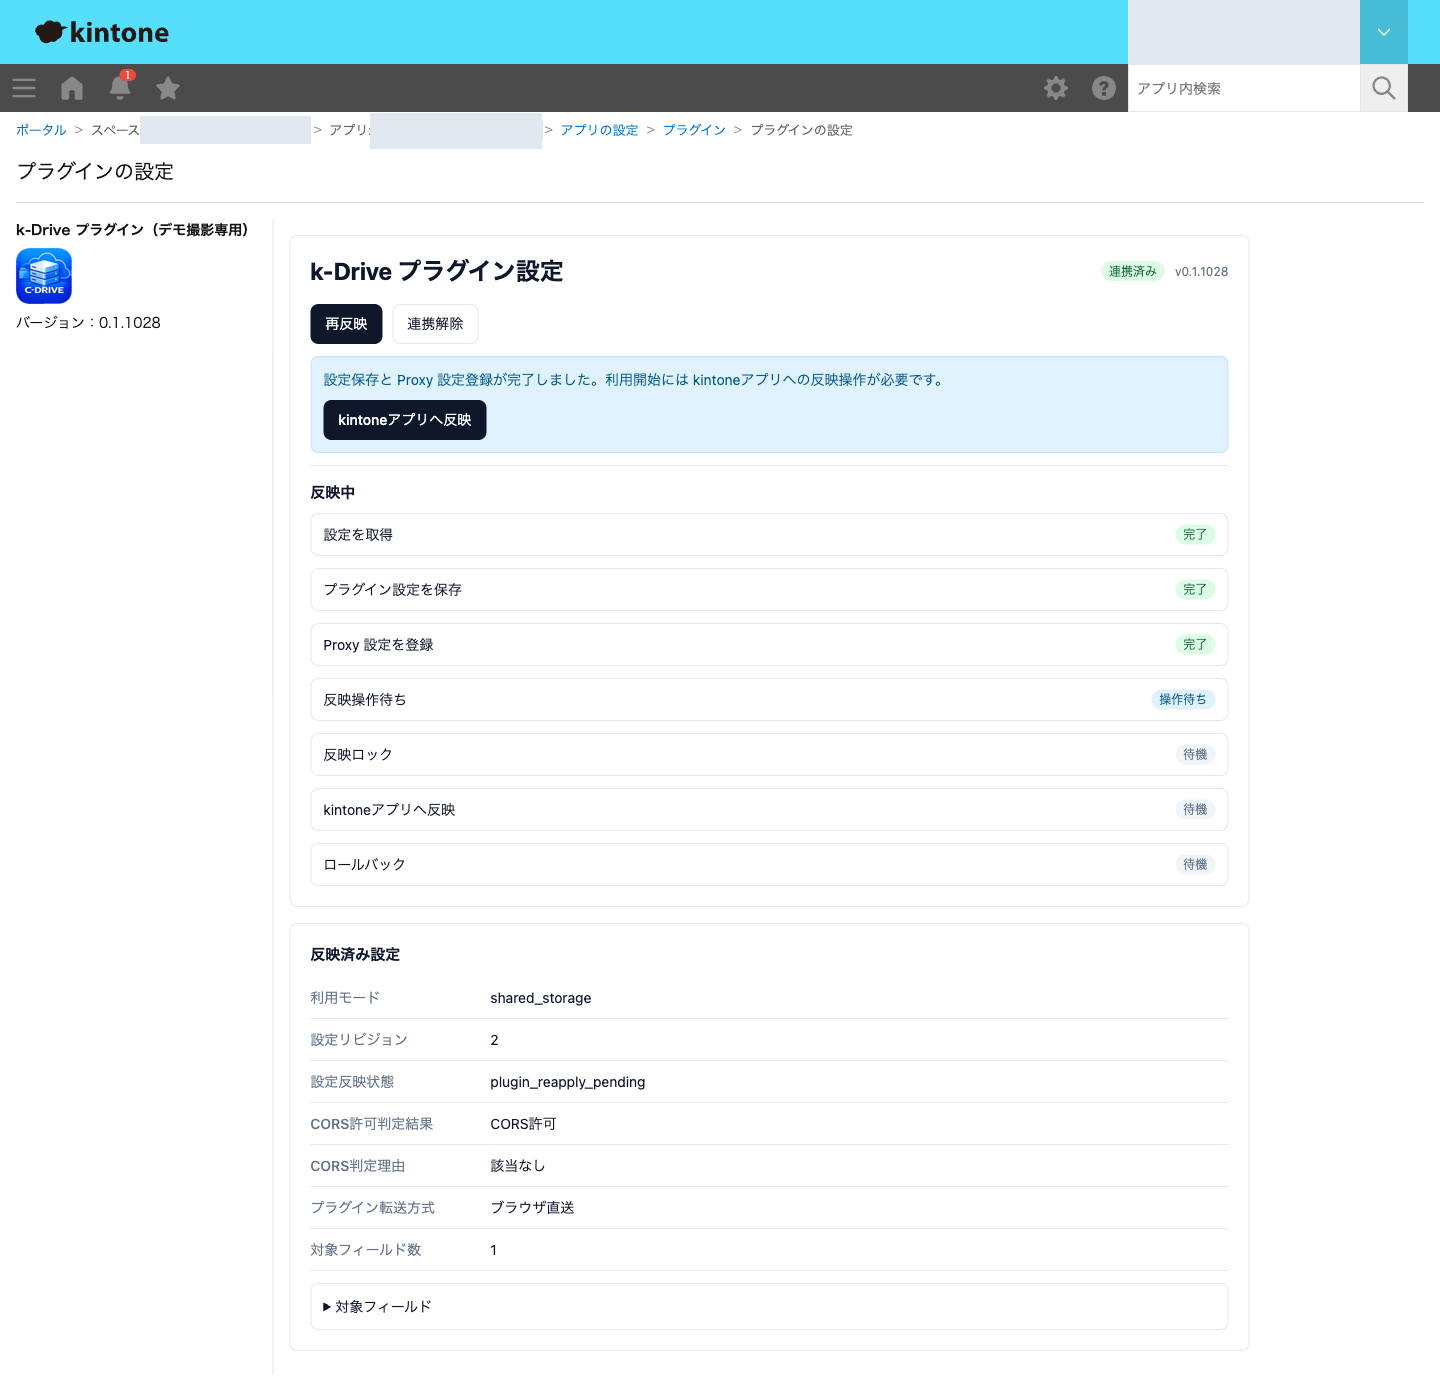The height and width of the screenshot is (1399, 1440).
Task: Open the hamburger menu icon
Action: (24, 88)
